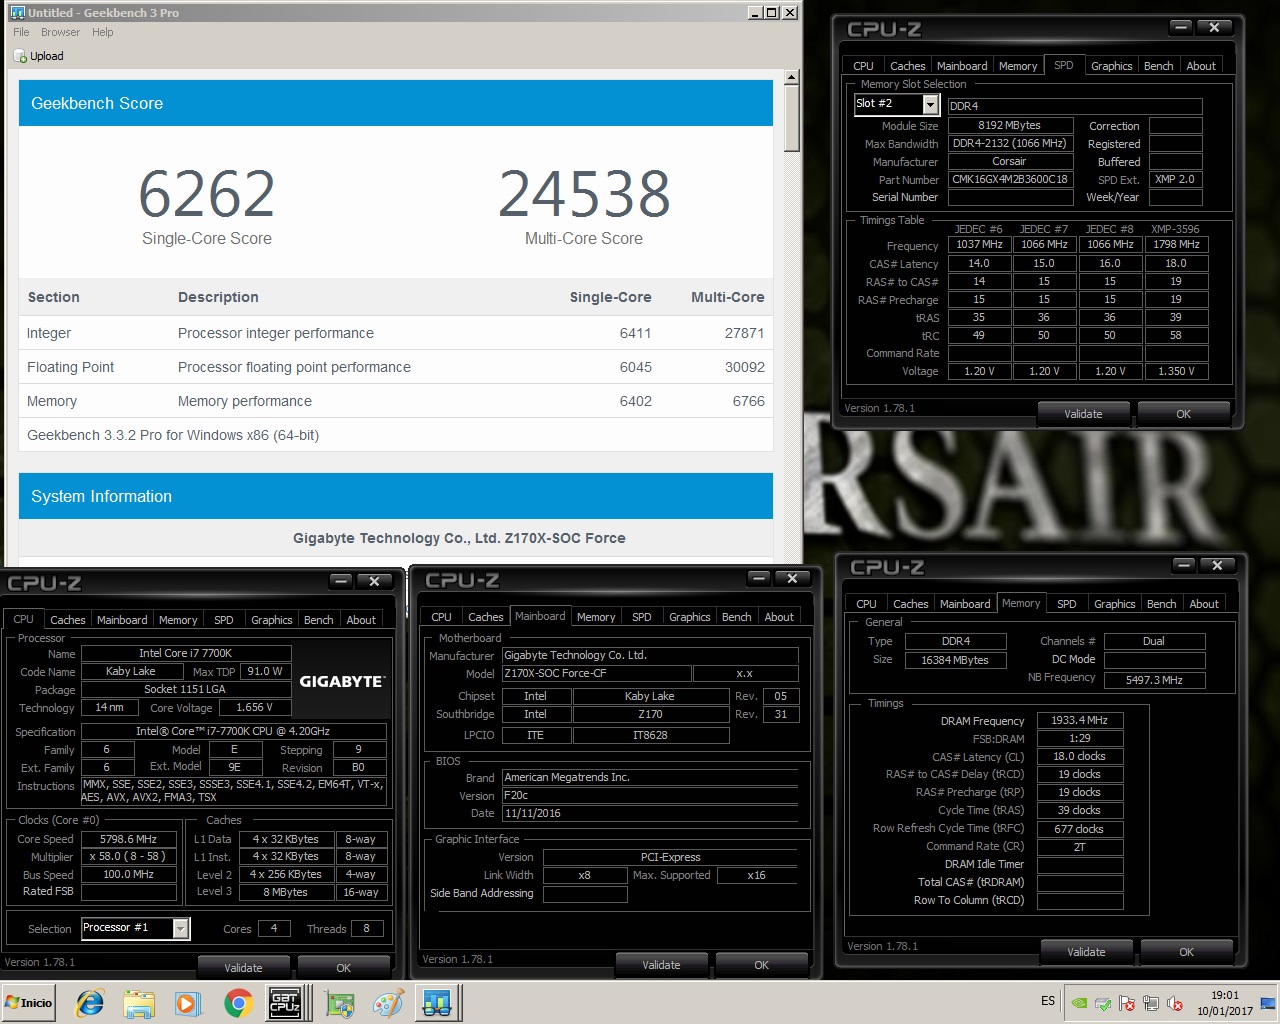Click the Single-Core Score 6262 value

click(207, 193)
